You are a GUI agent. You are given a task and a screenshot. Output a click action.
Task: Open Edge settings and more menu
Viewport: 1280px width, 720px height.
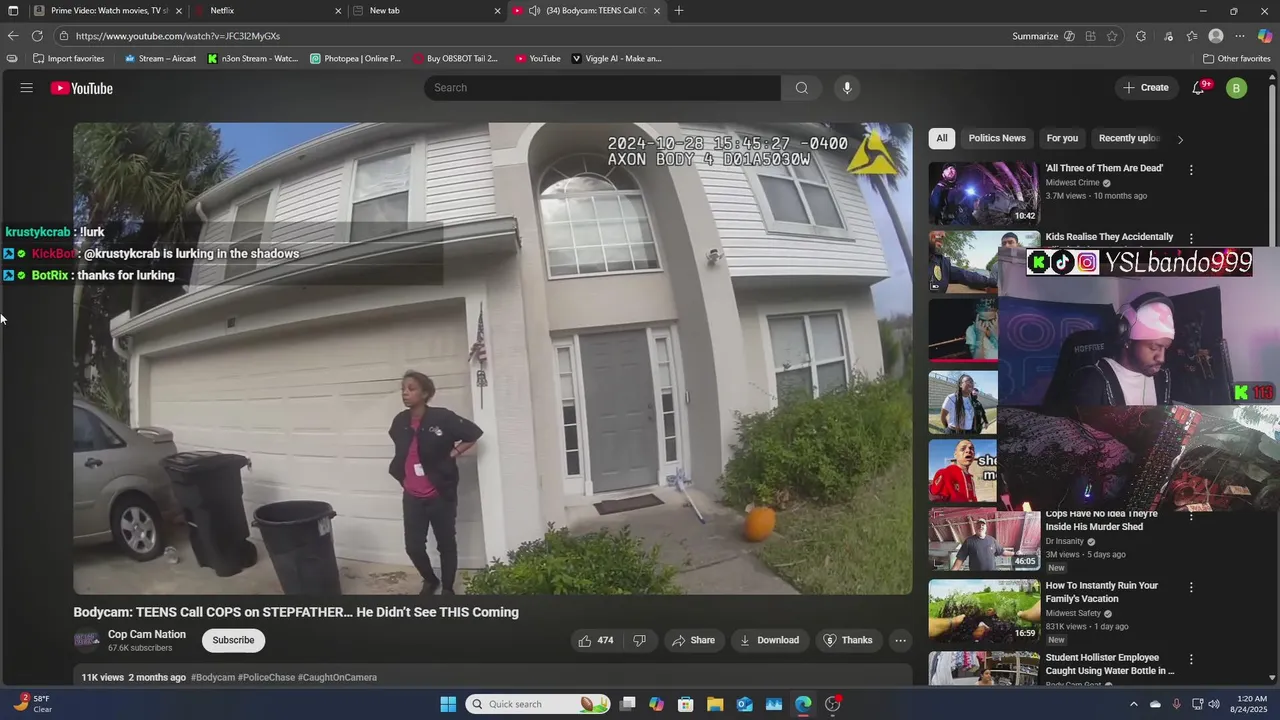tap(1241, 36)
